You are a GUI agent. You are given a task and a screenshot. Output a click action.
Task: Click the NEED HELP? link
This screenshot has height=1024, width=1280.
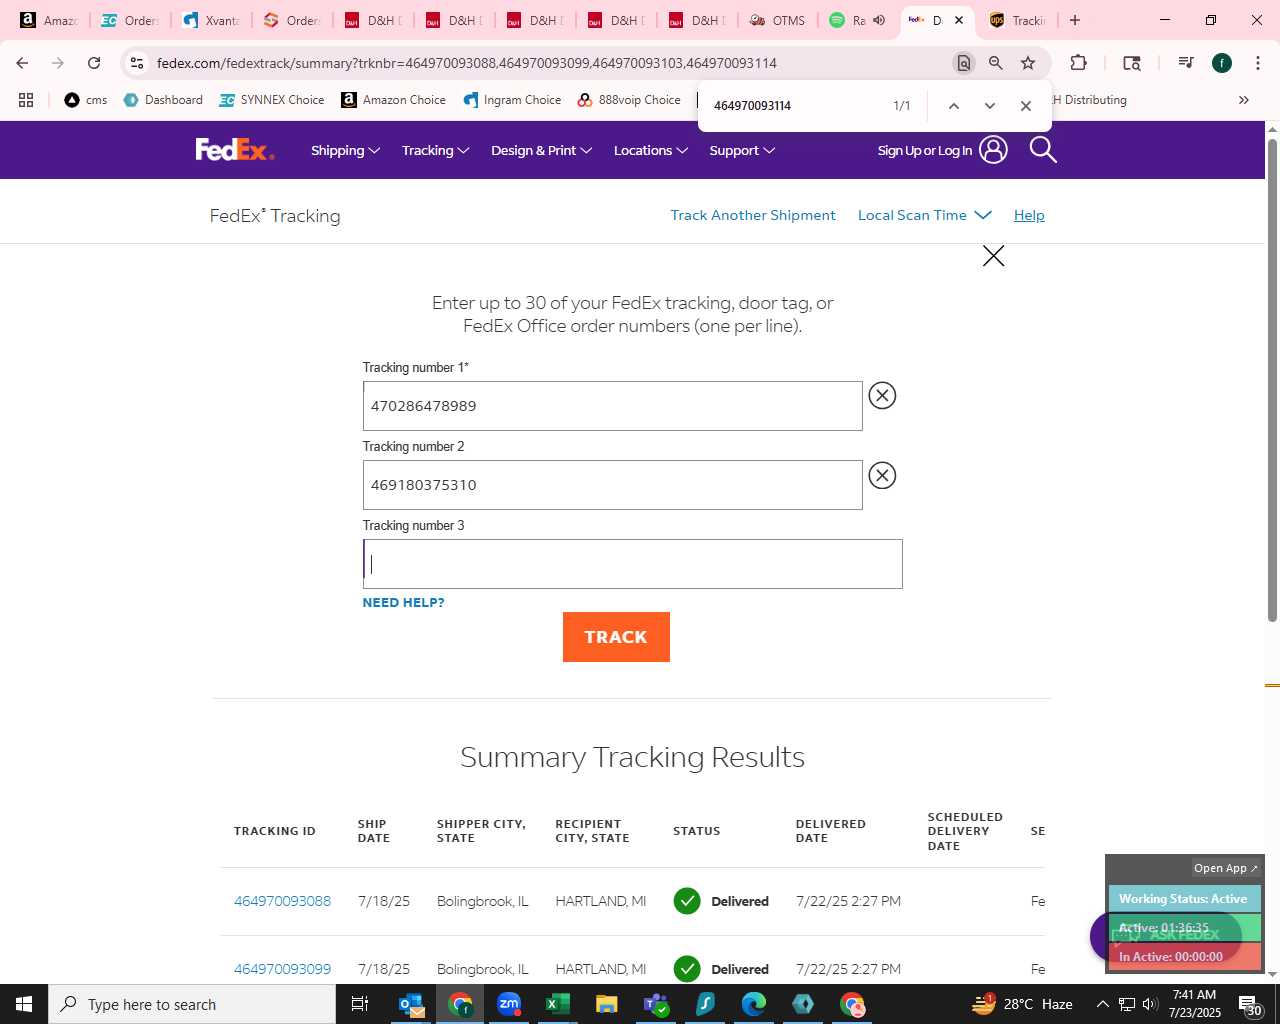coord(403,602)
